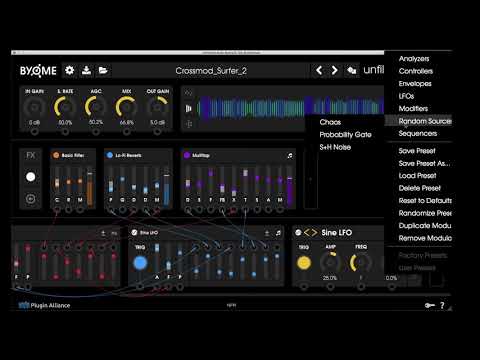The image size is (480, 360).
Task: Click the randomize dice icon
Action: click(352, 70)
